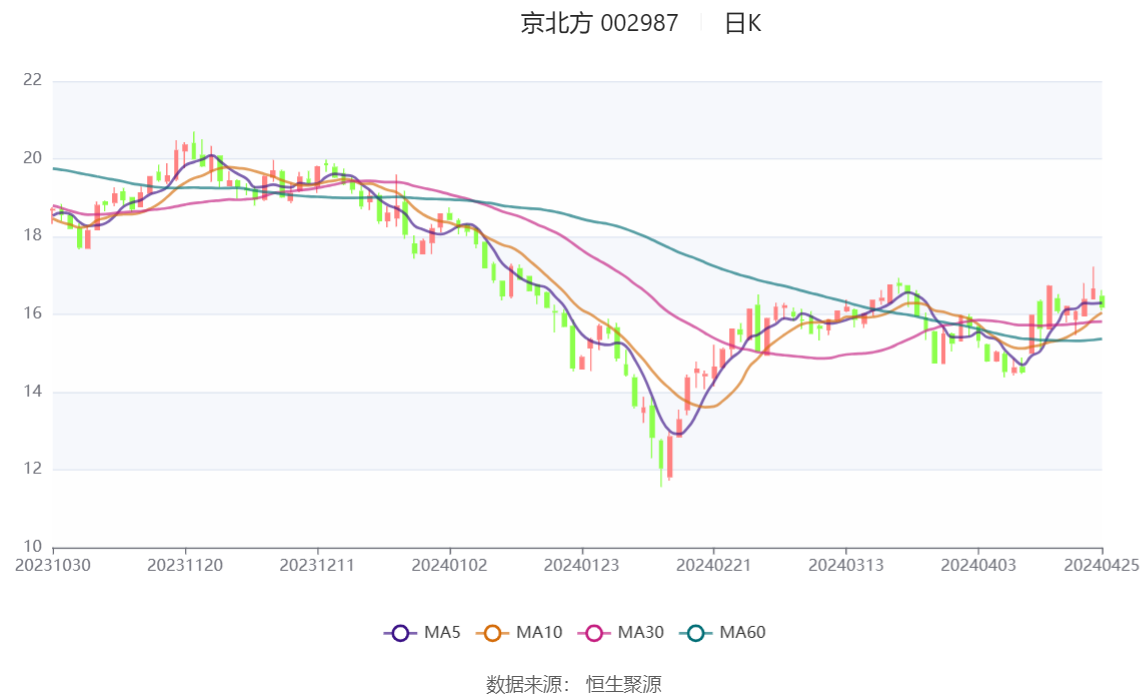Viewport: 1148px width, 699px height.
Task: Click the 20240313 x-axis date label
Action: (846, 565)
